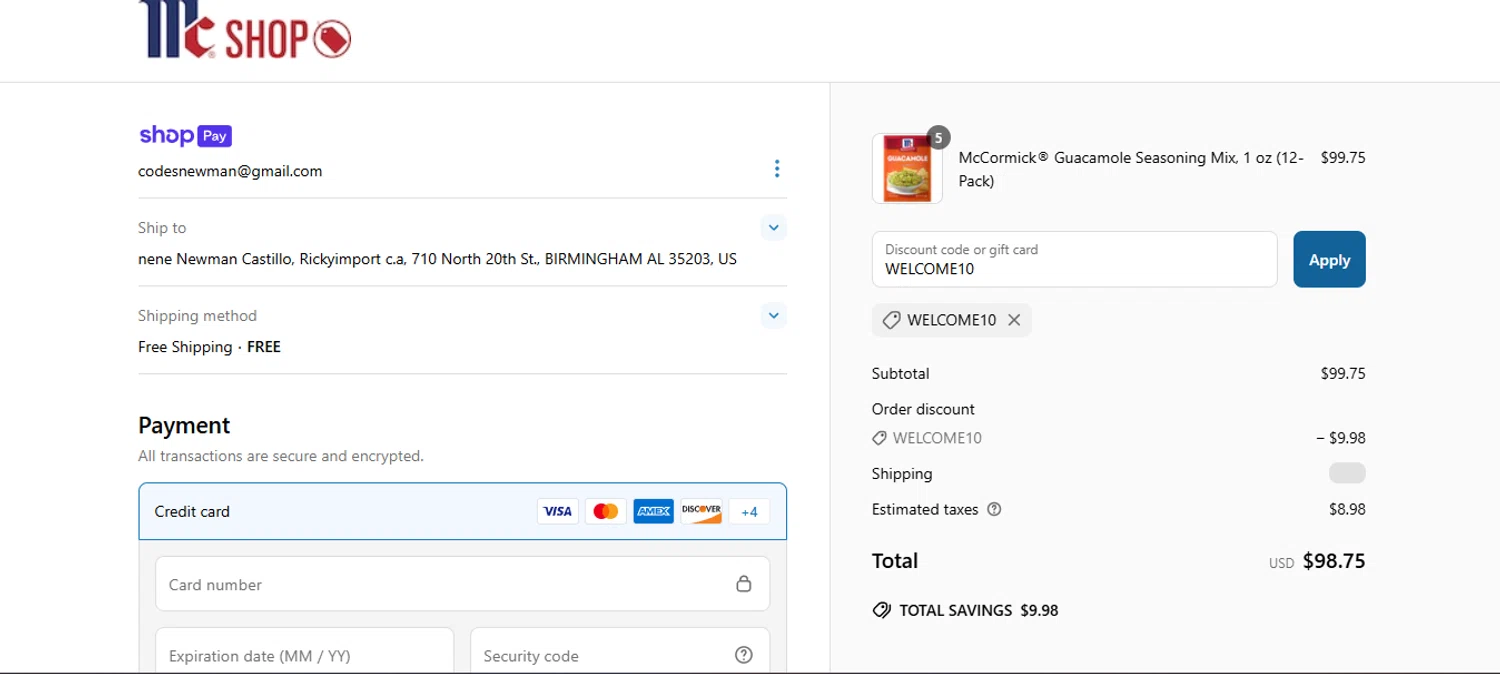Click the Mastercard icon
Image resolution: width=1500 pixels, height=674 pixels.
[605, 511]
